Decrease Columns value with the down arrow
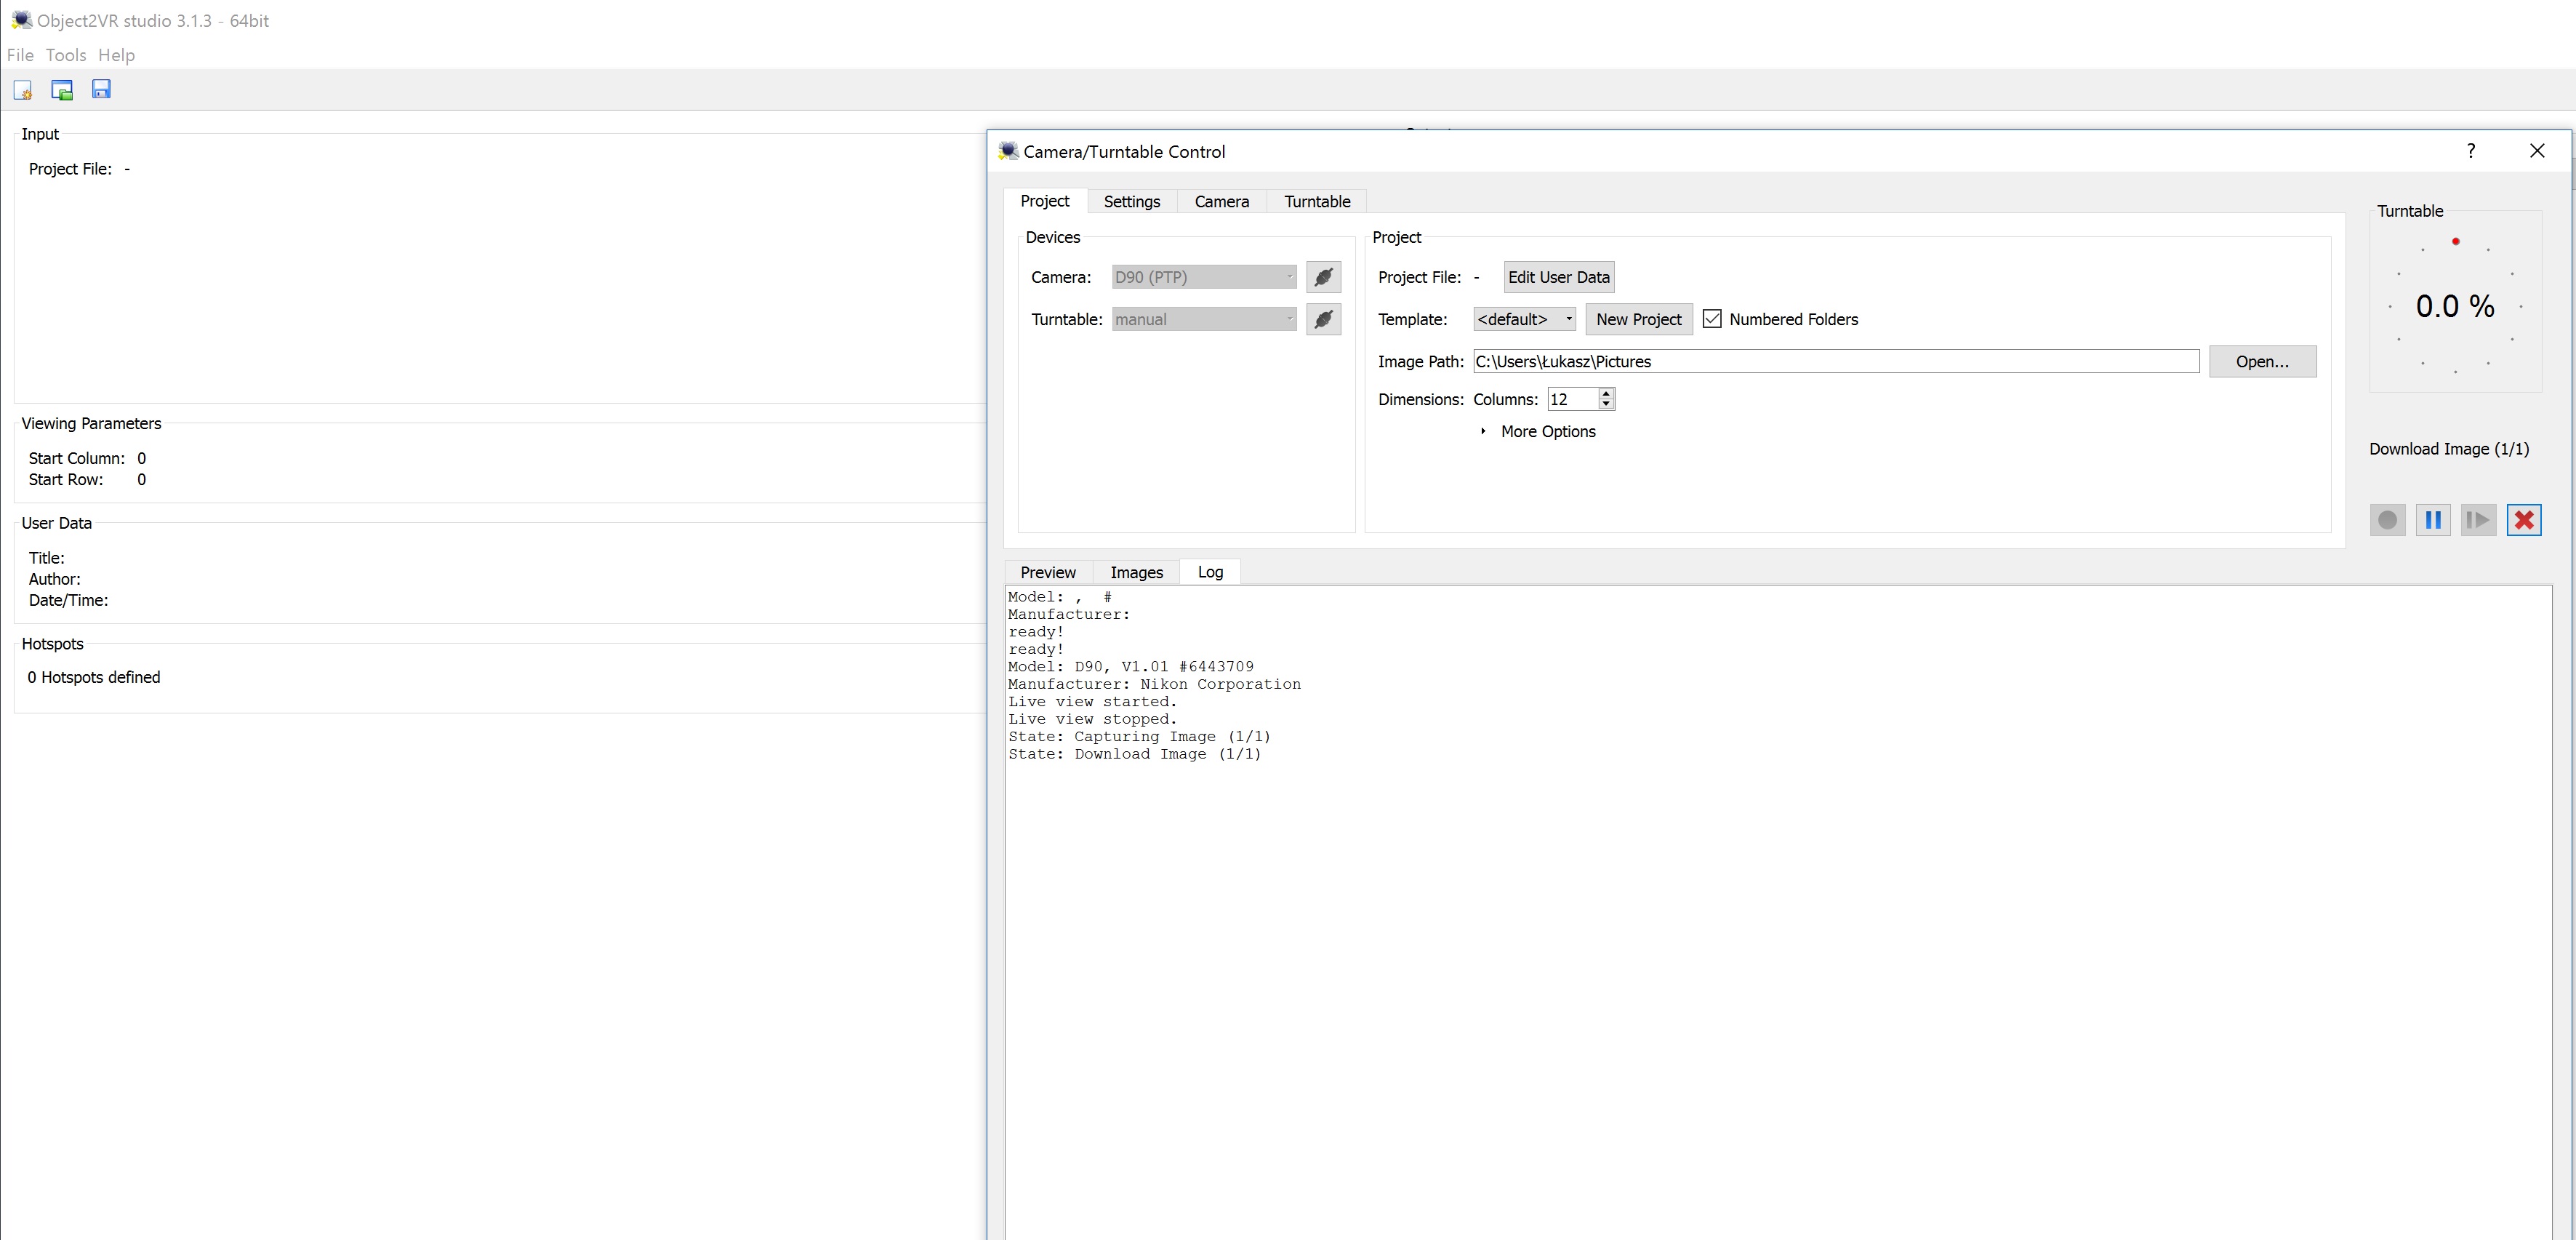 click(1606, 405)
